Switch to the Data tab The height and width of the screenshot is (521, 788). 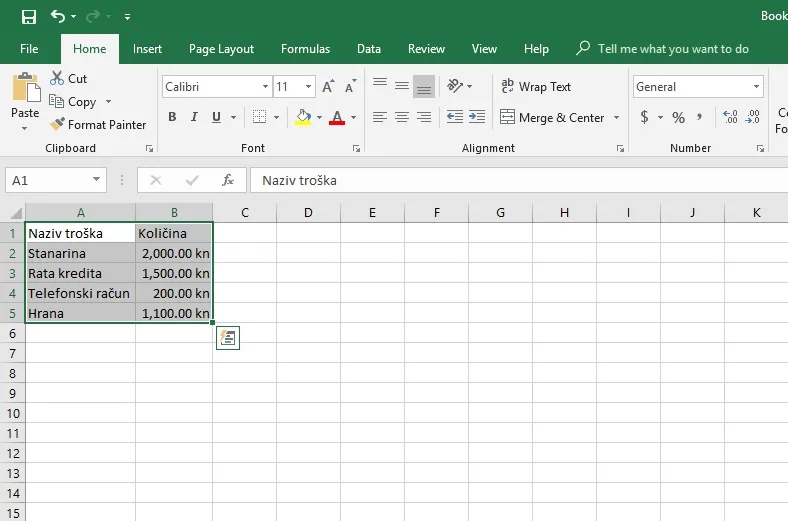coord(369,49)
